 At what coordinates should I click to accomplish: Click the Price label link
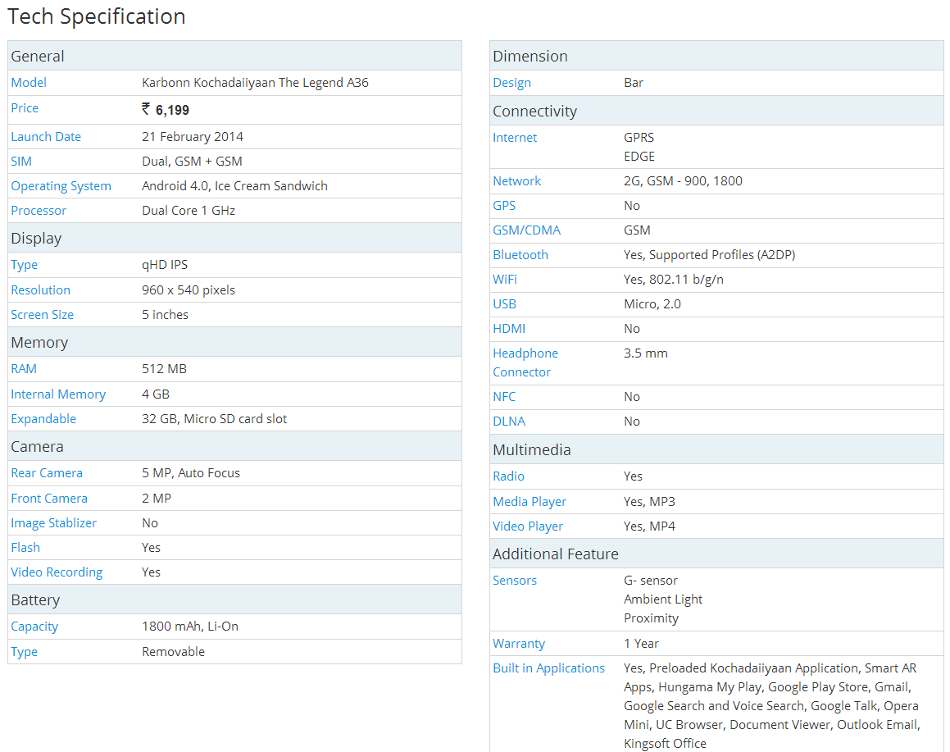click(25, 108)
